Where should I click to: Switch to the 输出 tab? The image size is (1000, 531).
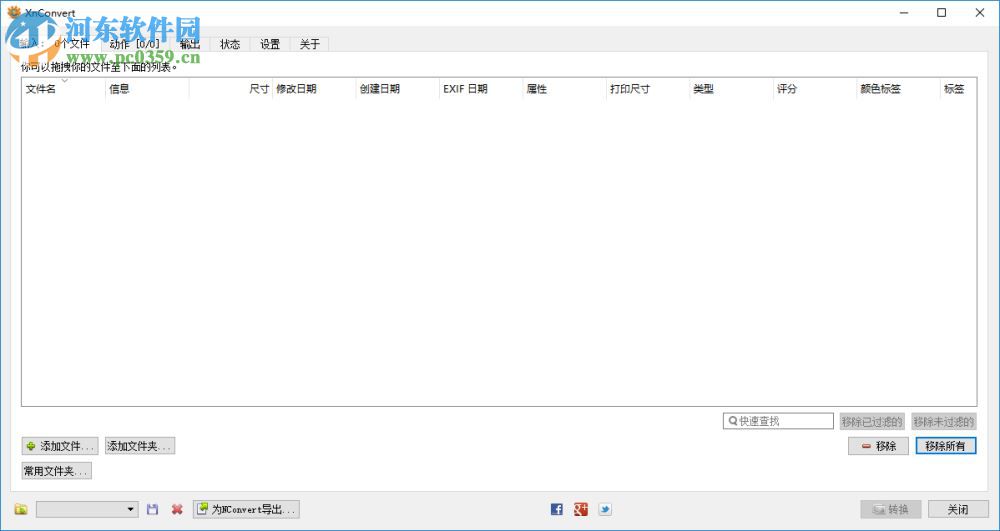pyautogui.click(x=189, y=44)
